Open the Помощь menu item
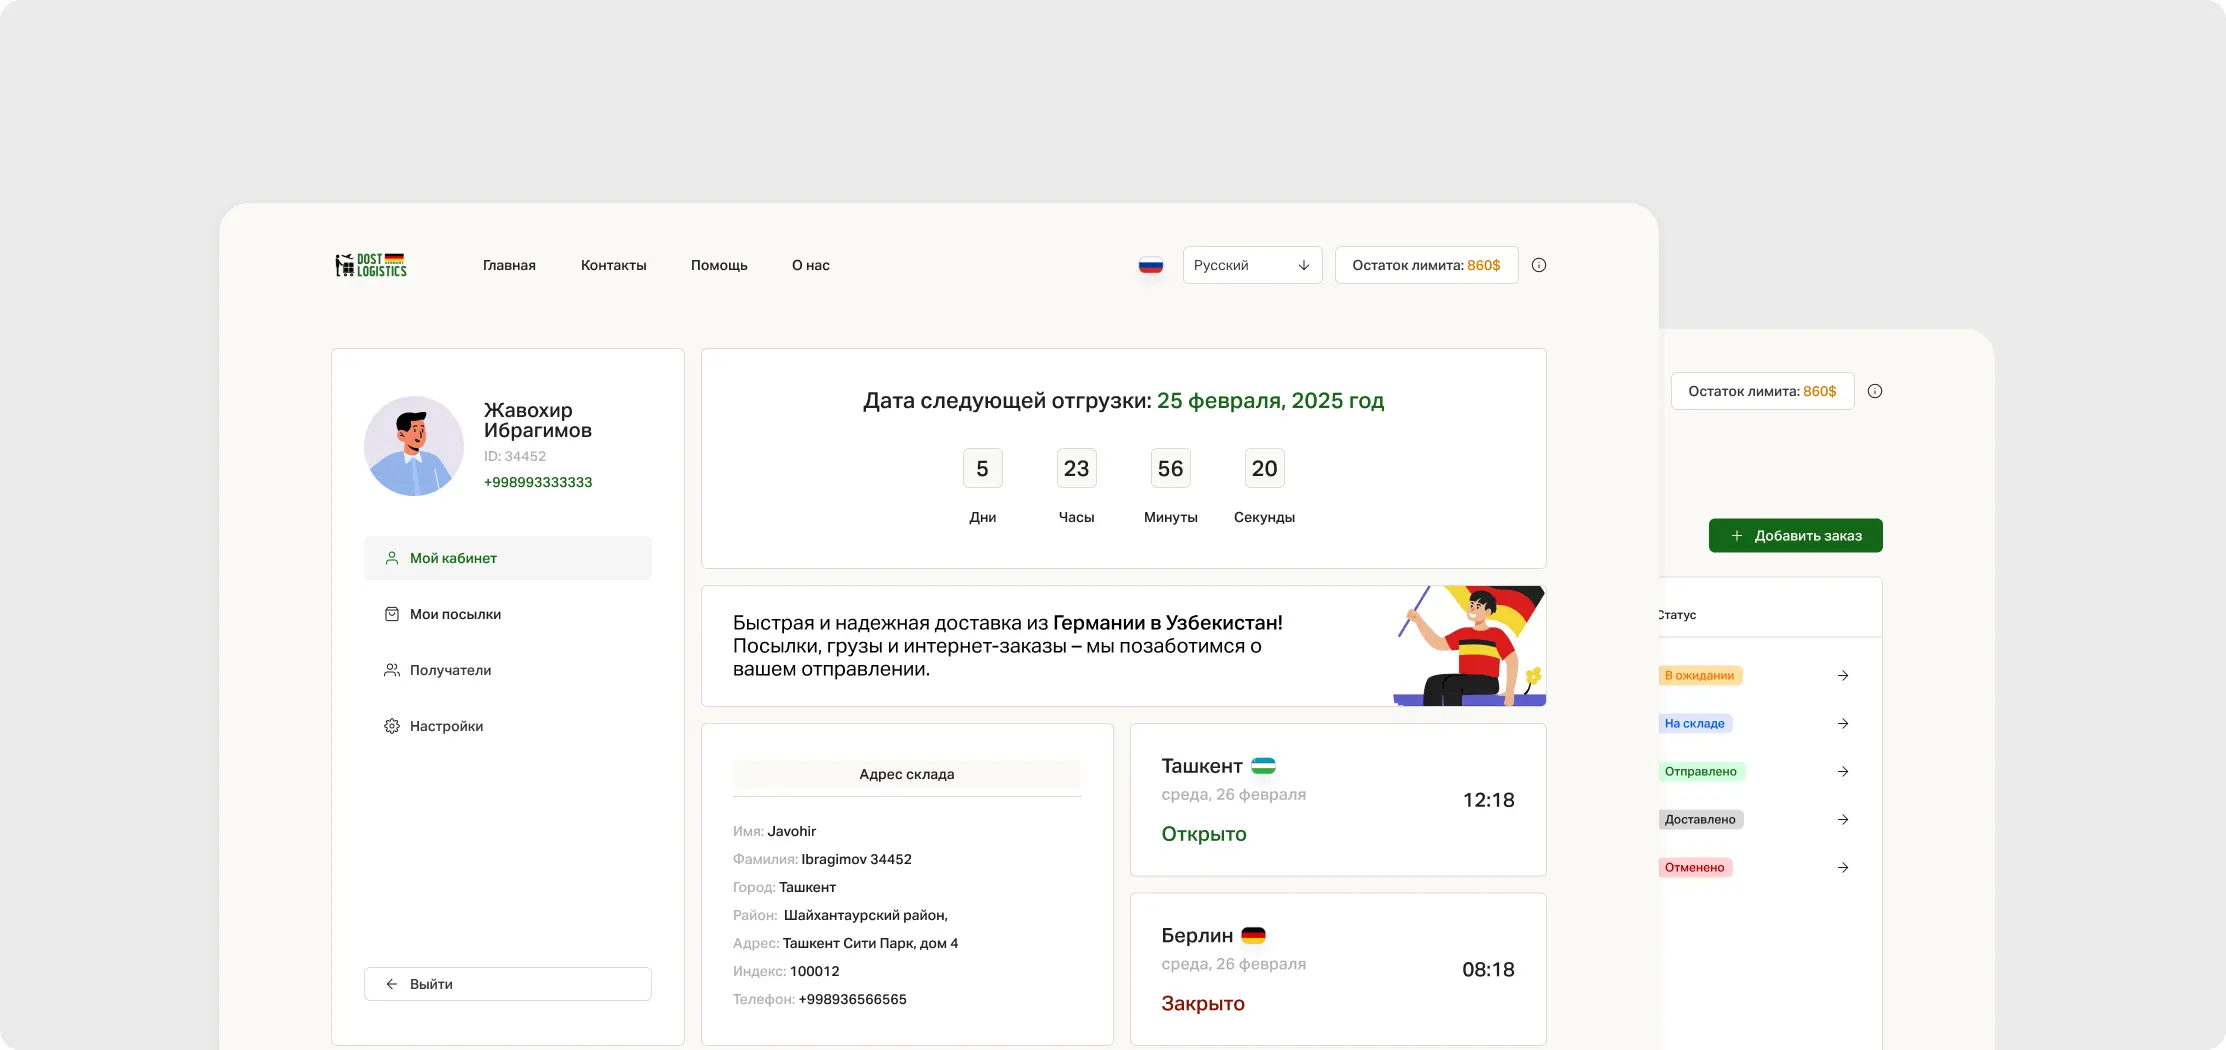 (719, 265)
